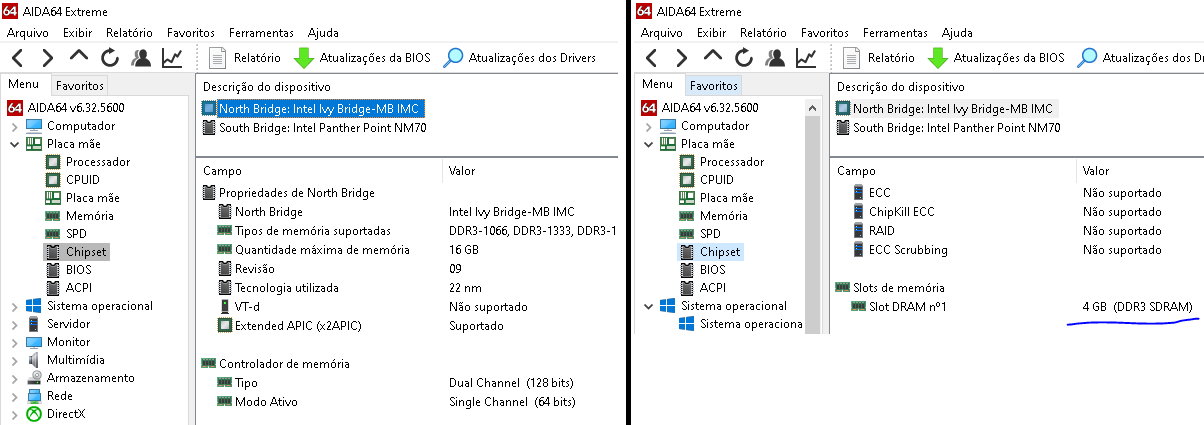Screen dimensions: 1204x425
Task: Open Ferramentas menu in left window
Action: point(262,33)
